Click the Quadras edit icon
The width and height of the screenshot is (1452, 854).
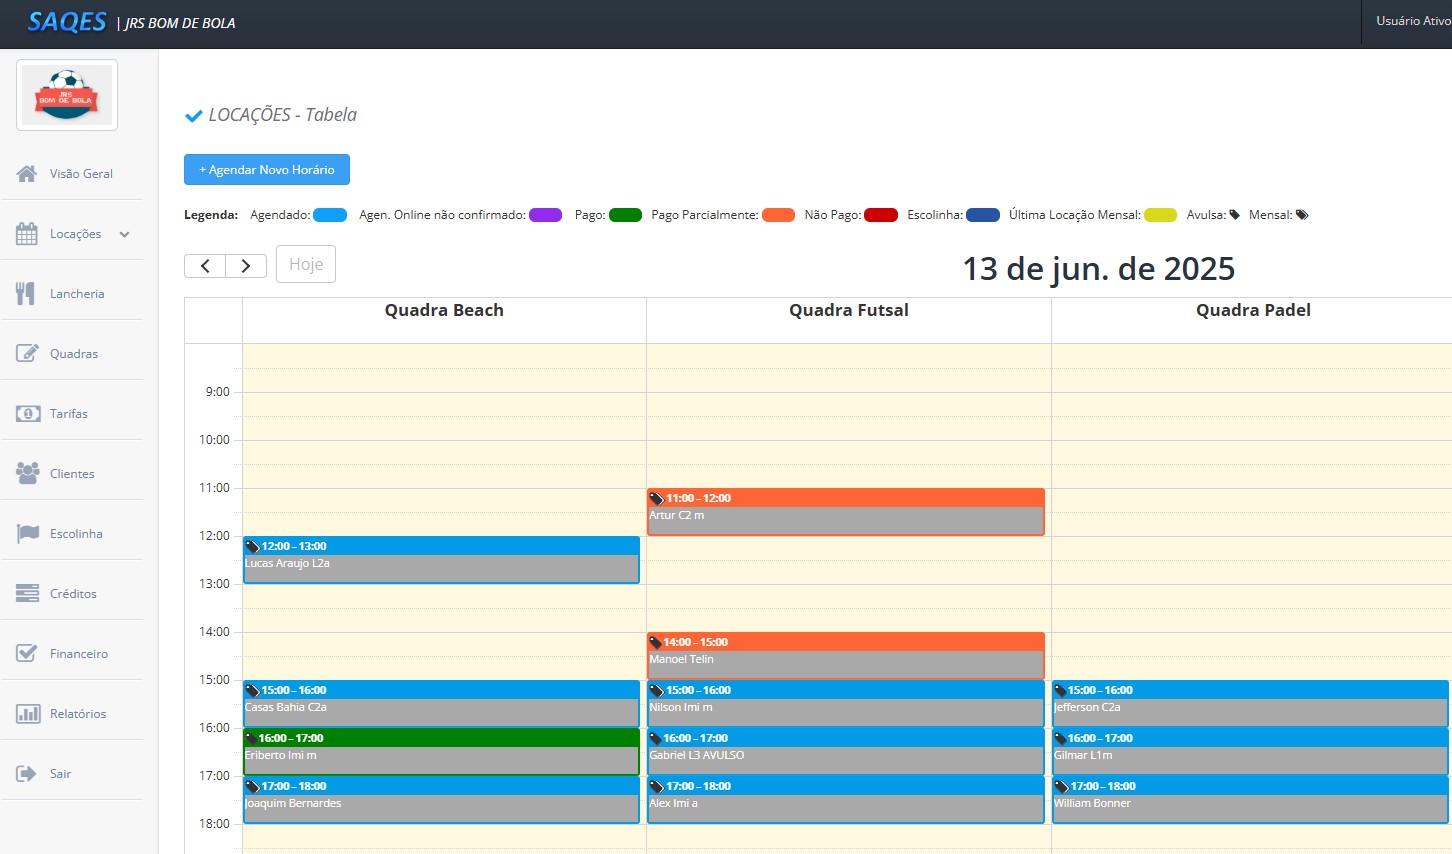tap(27, 354)
